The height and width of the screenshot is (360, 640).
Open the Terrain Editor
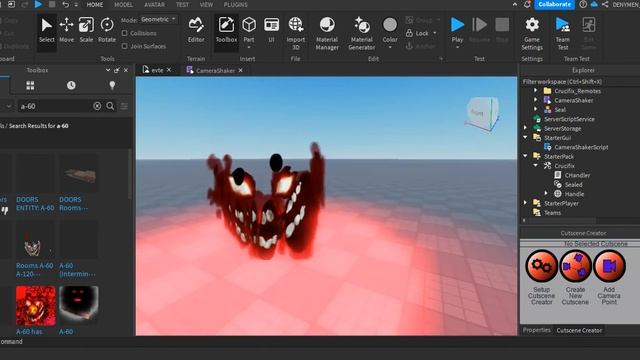(x=196, y=30)
